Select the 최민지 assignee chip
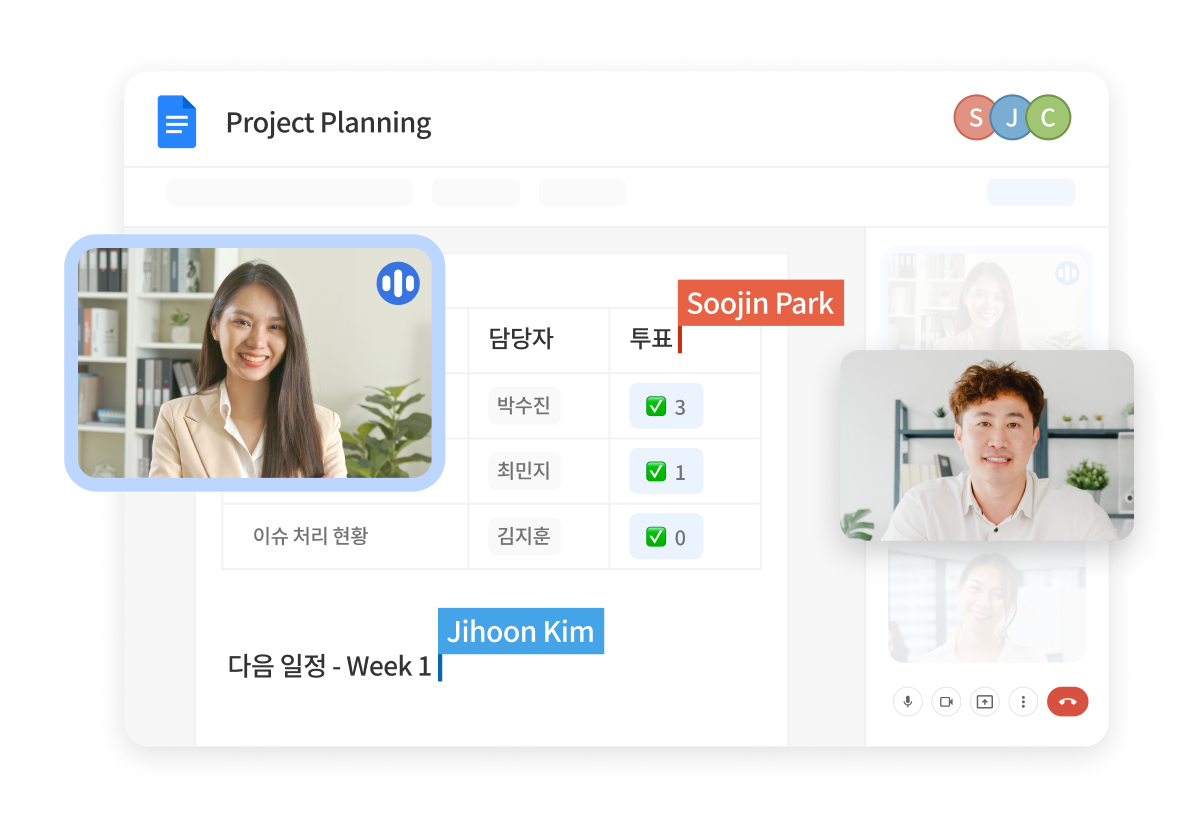The height and width of the screenshot is (816, 1186). click(x=523, y=470)
